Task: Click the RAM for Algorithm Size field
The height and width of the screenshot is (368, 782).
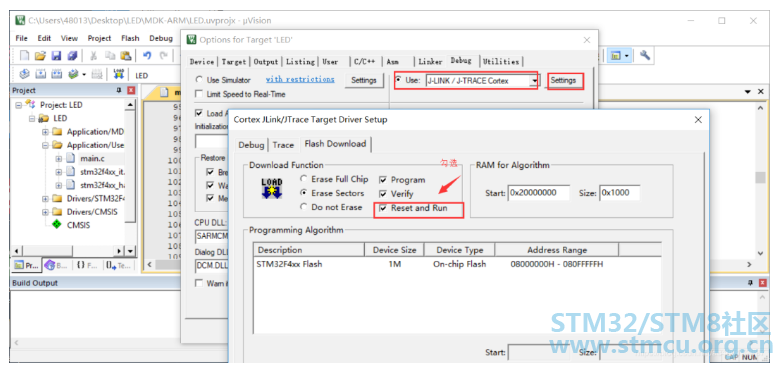Action: click(x=619, y=193)
